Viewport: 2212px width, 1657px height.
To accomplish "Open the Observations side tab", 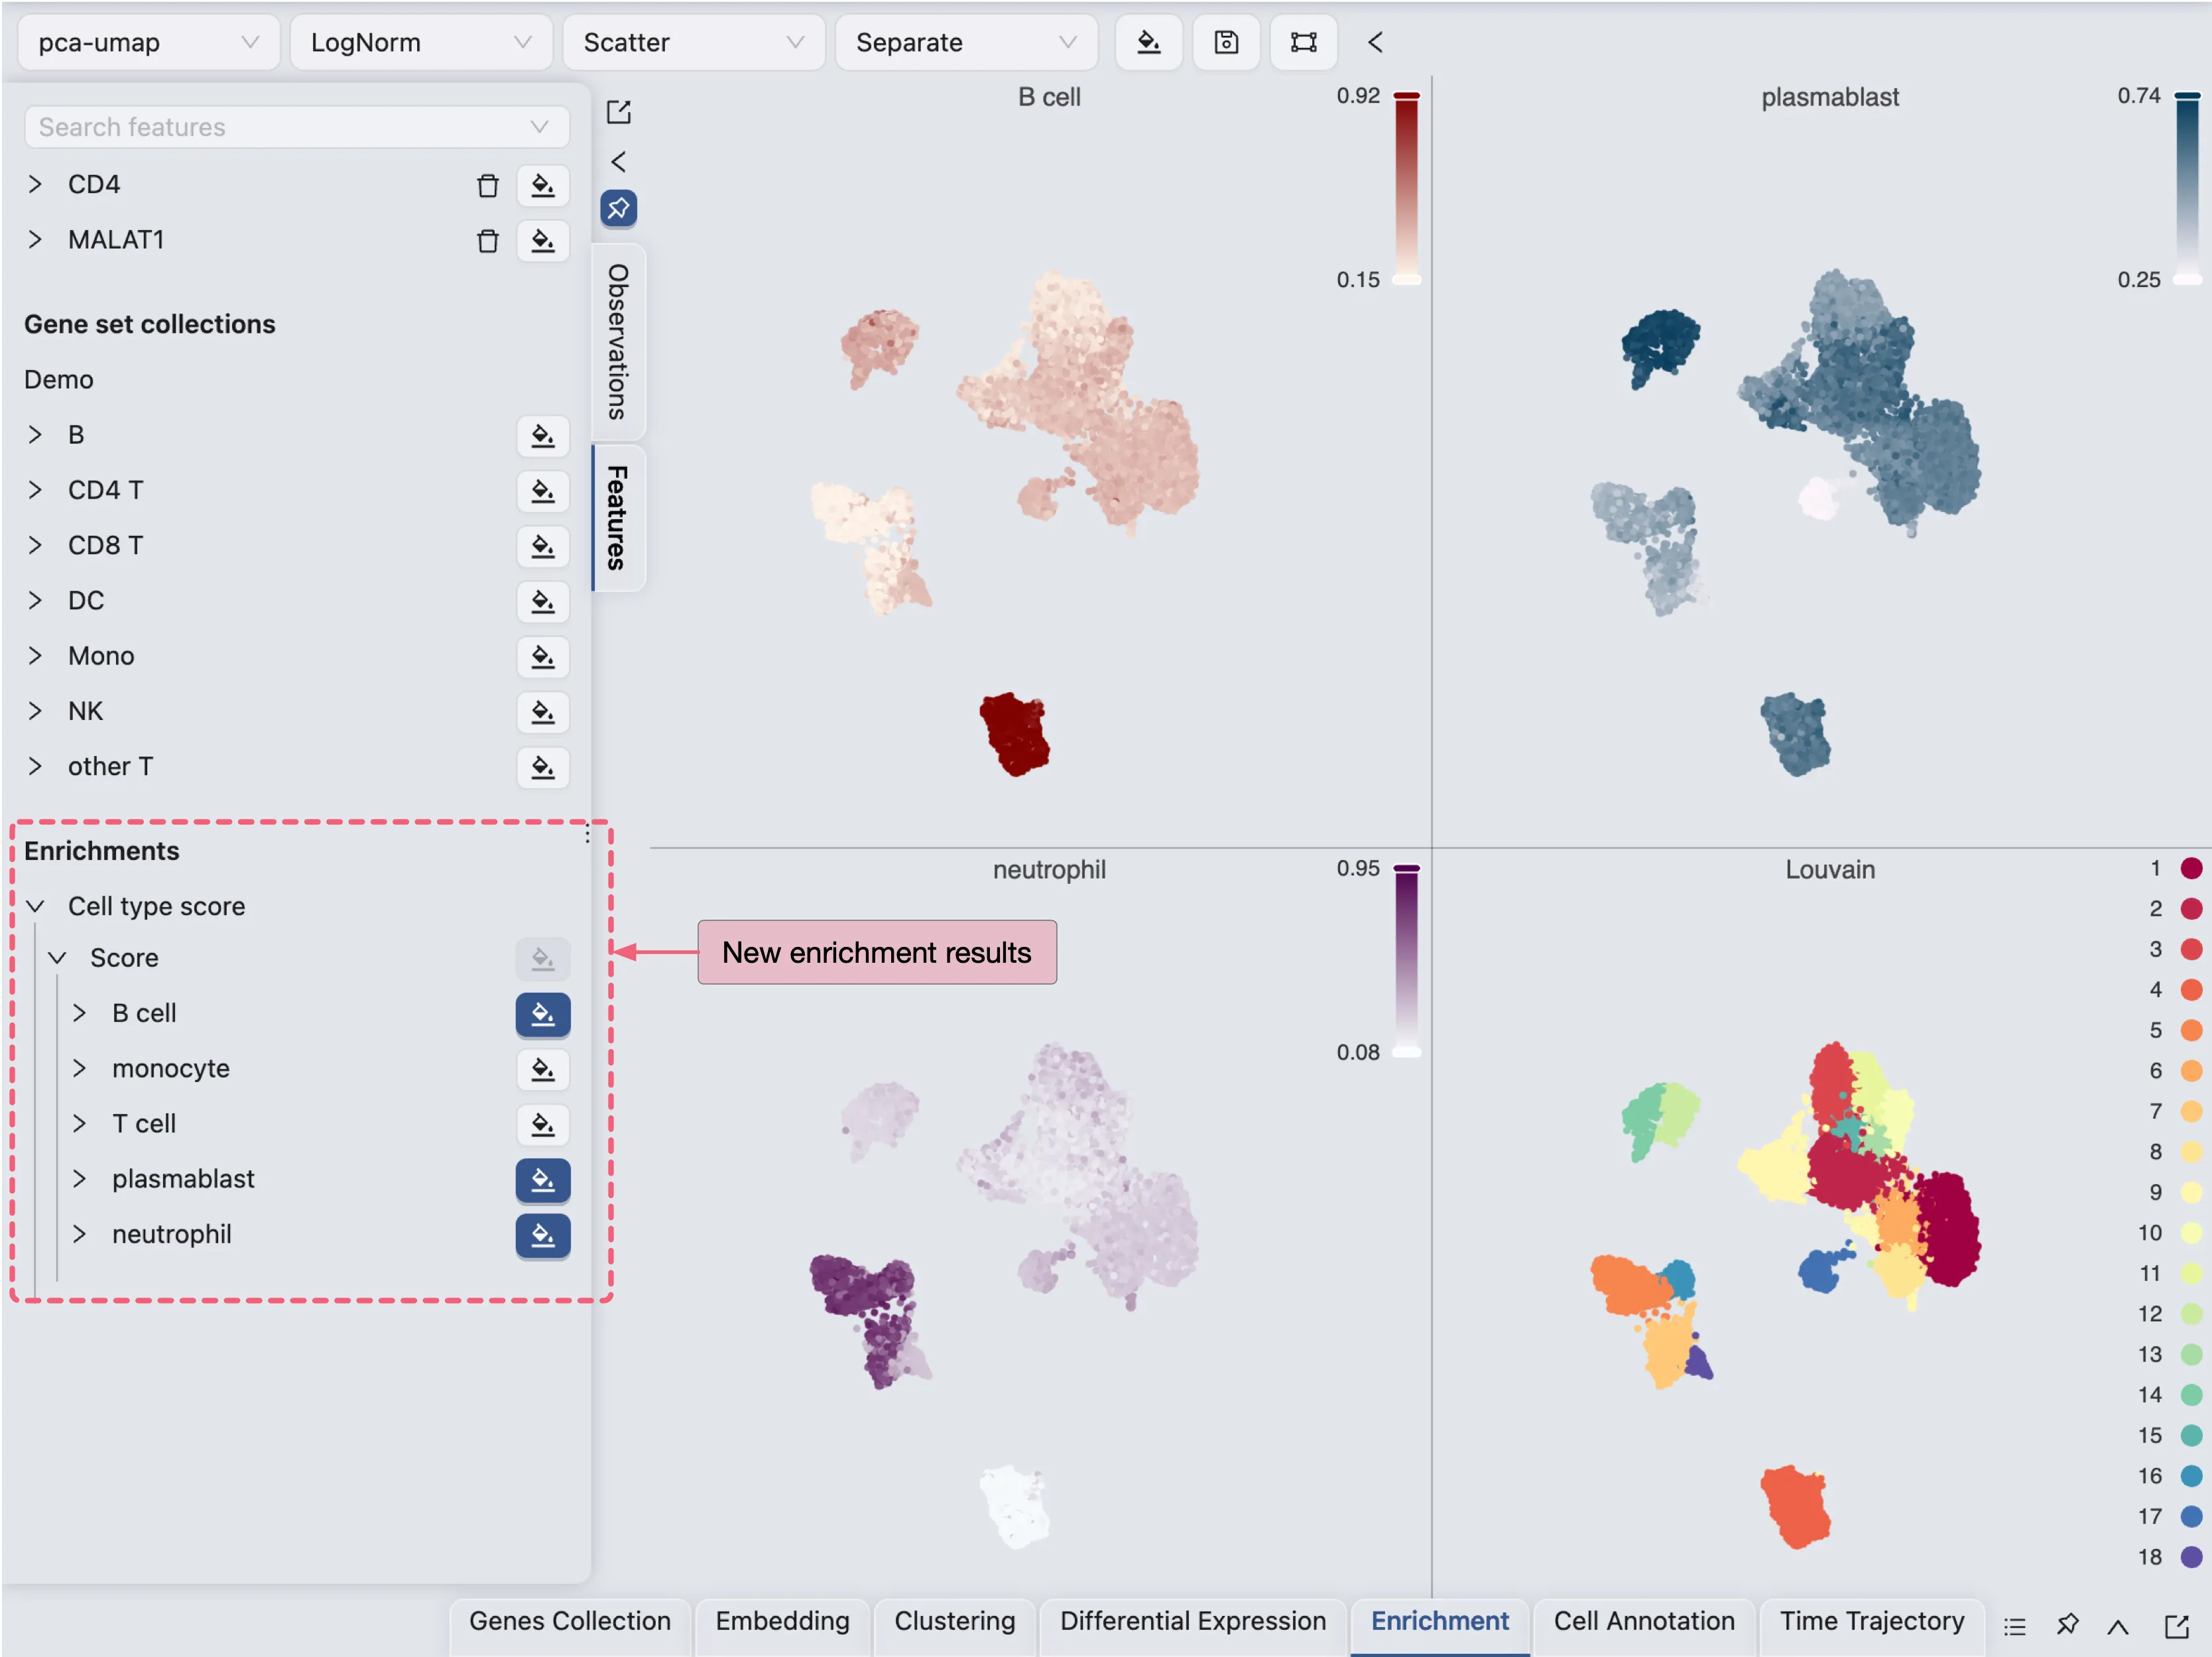I will (618, 342).
